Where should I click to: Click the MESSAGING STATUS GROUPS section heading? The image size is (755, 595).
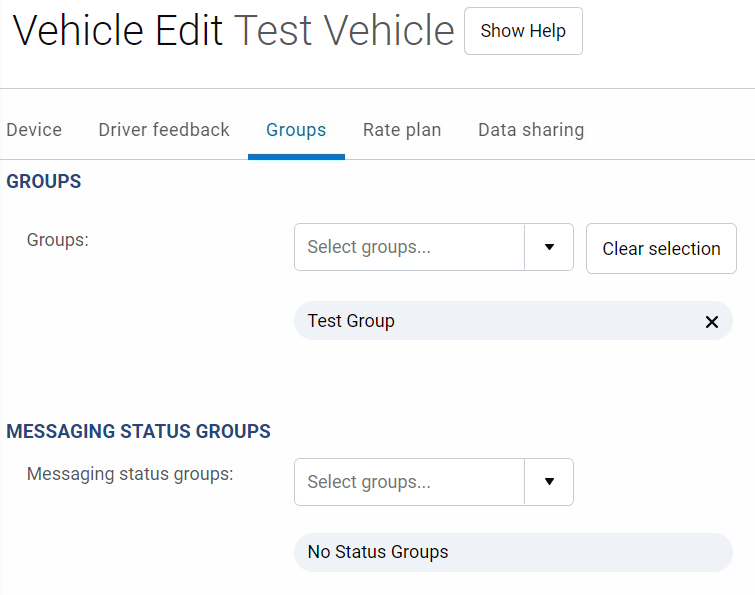(x=139, y=432)
